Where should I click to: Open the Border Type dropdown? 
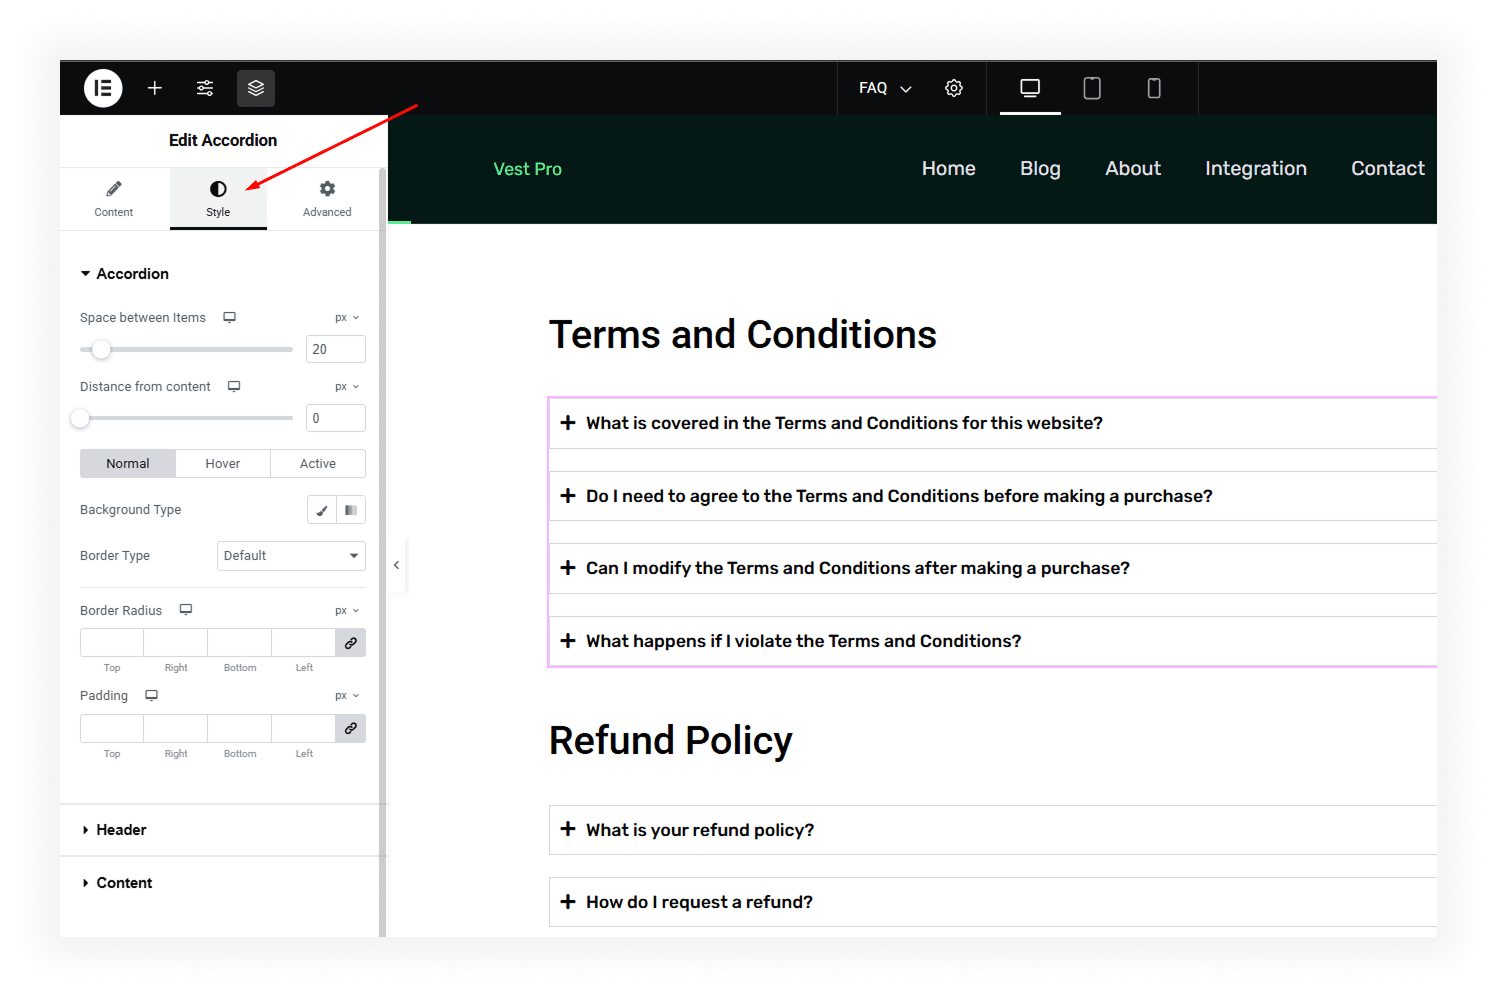(x=291, y=556)
